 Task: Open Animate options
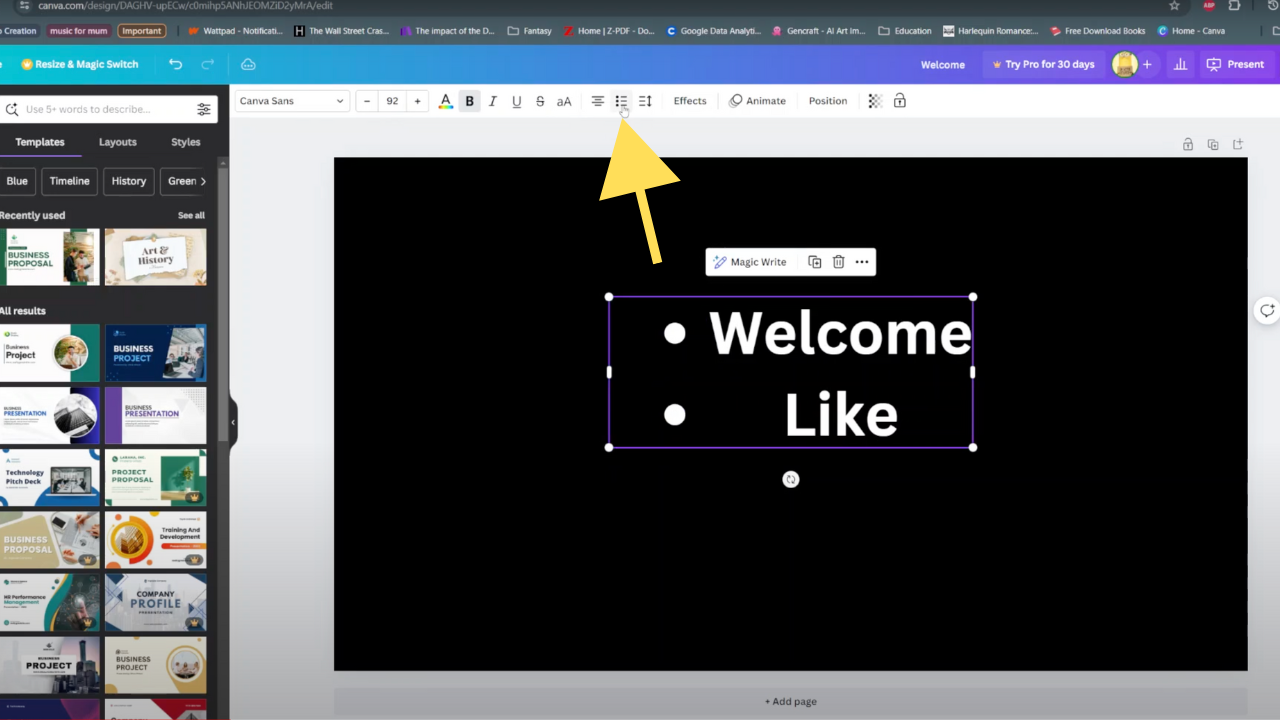[x=757, y=101]
